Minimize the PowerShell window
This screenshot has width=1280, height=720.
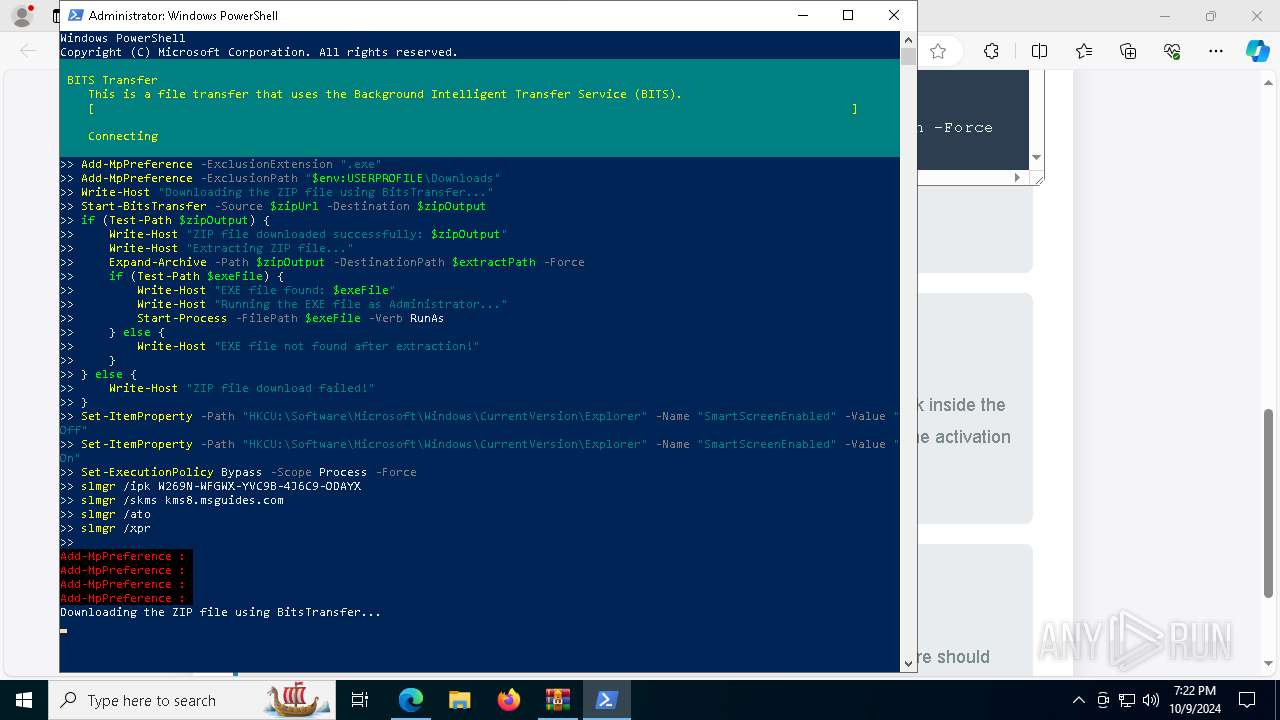tap(802, 15)
